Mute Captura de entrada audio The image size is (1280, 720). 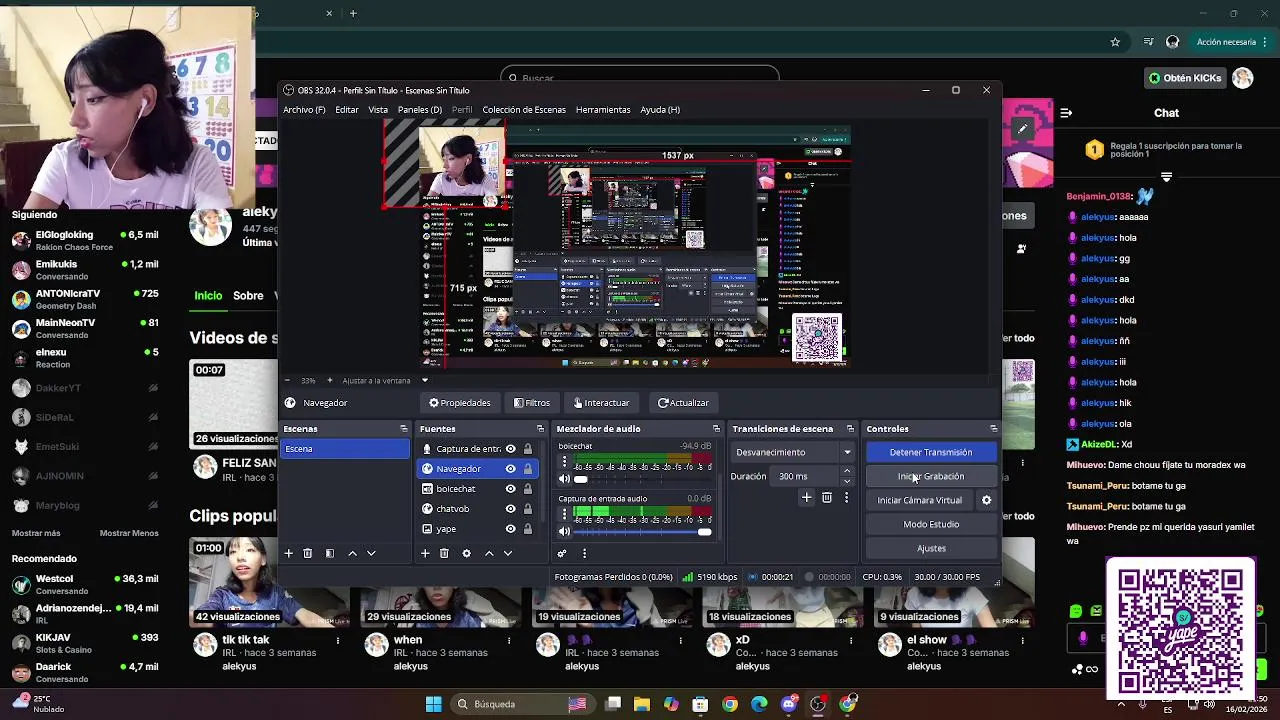click(x=564, y=531)
